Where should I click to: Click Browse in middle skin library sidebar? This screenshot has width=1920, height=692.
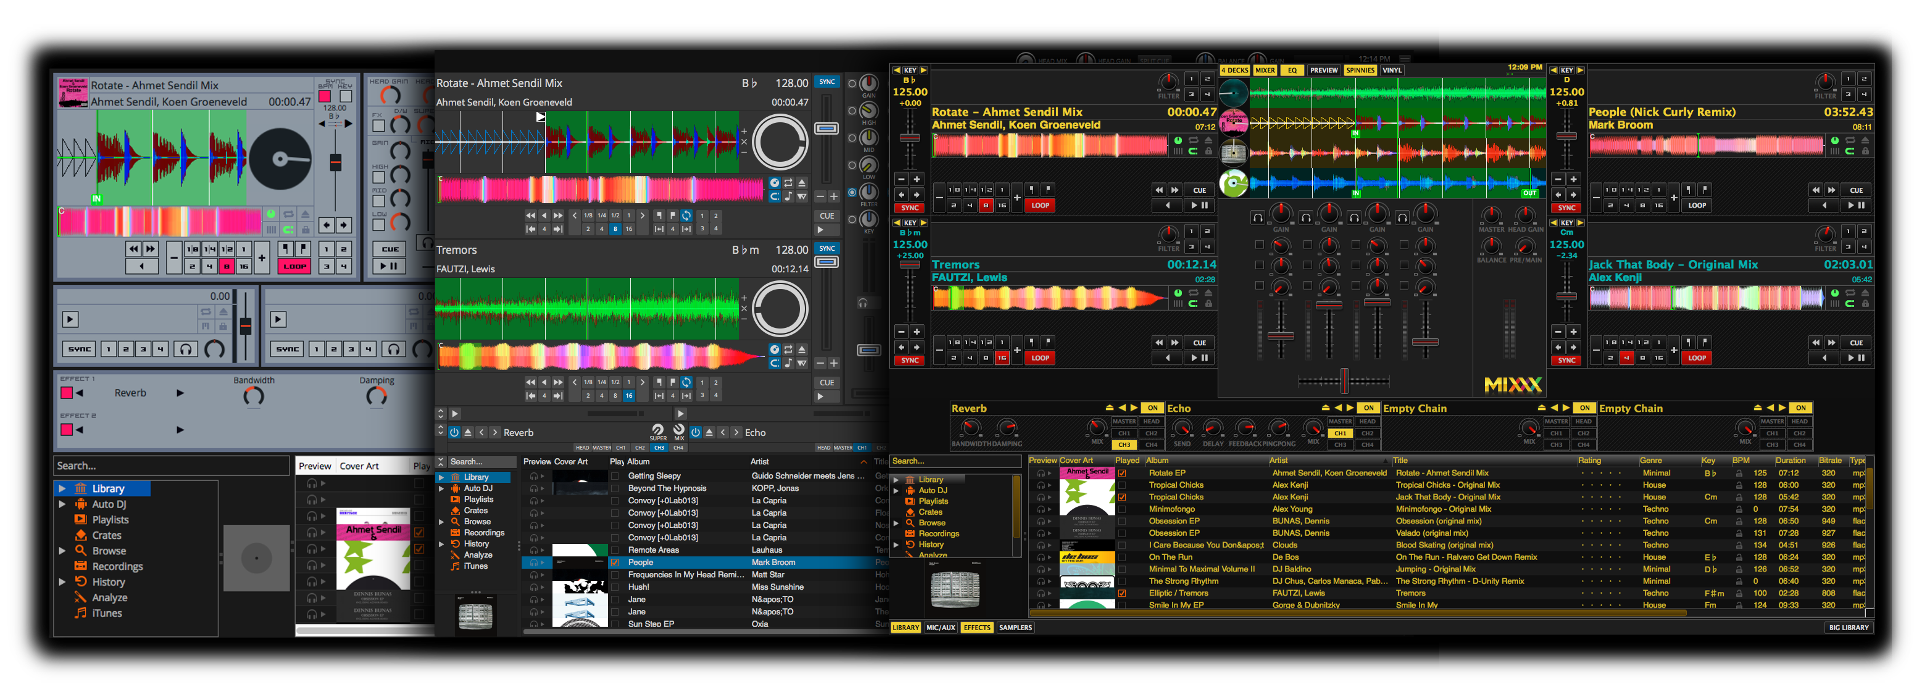[478, 521]
